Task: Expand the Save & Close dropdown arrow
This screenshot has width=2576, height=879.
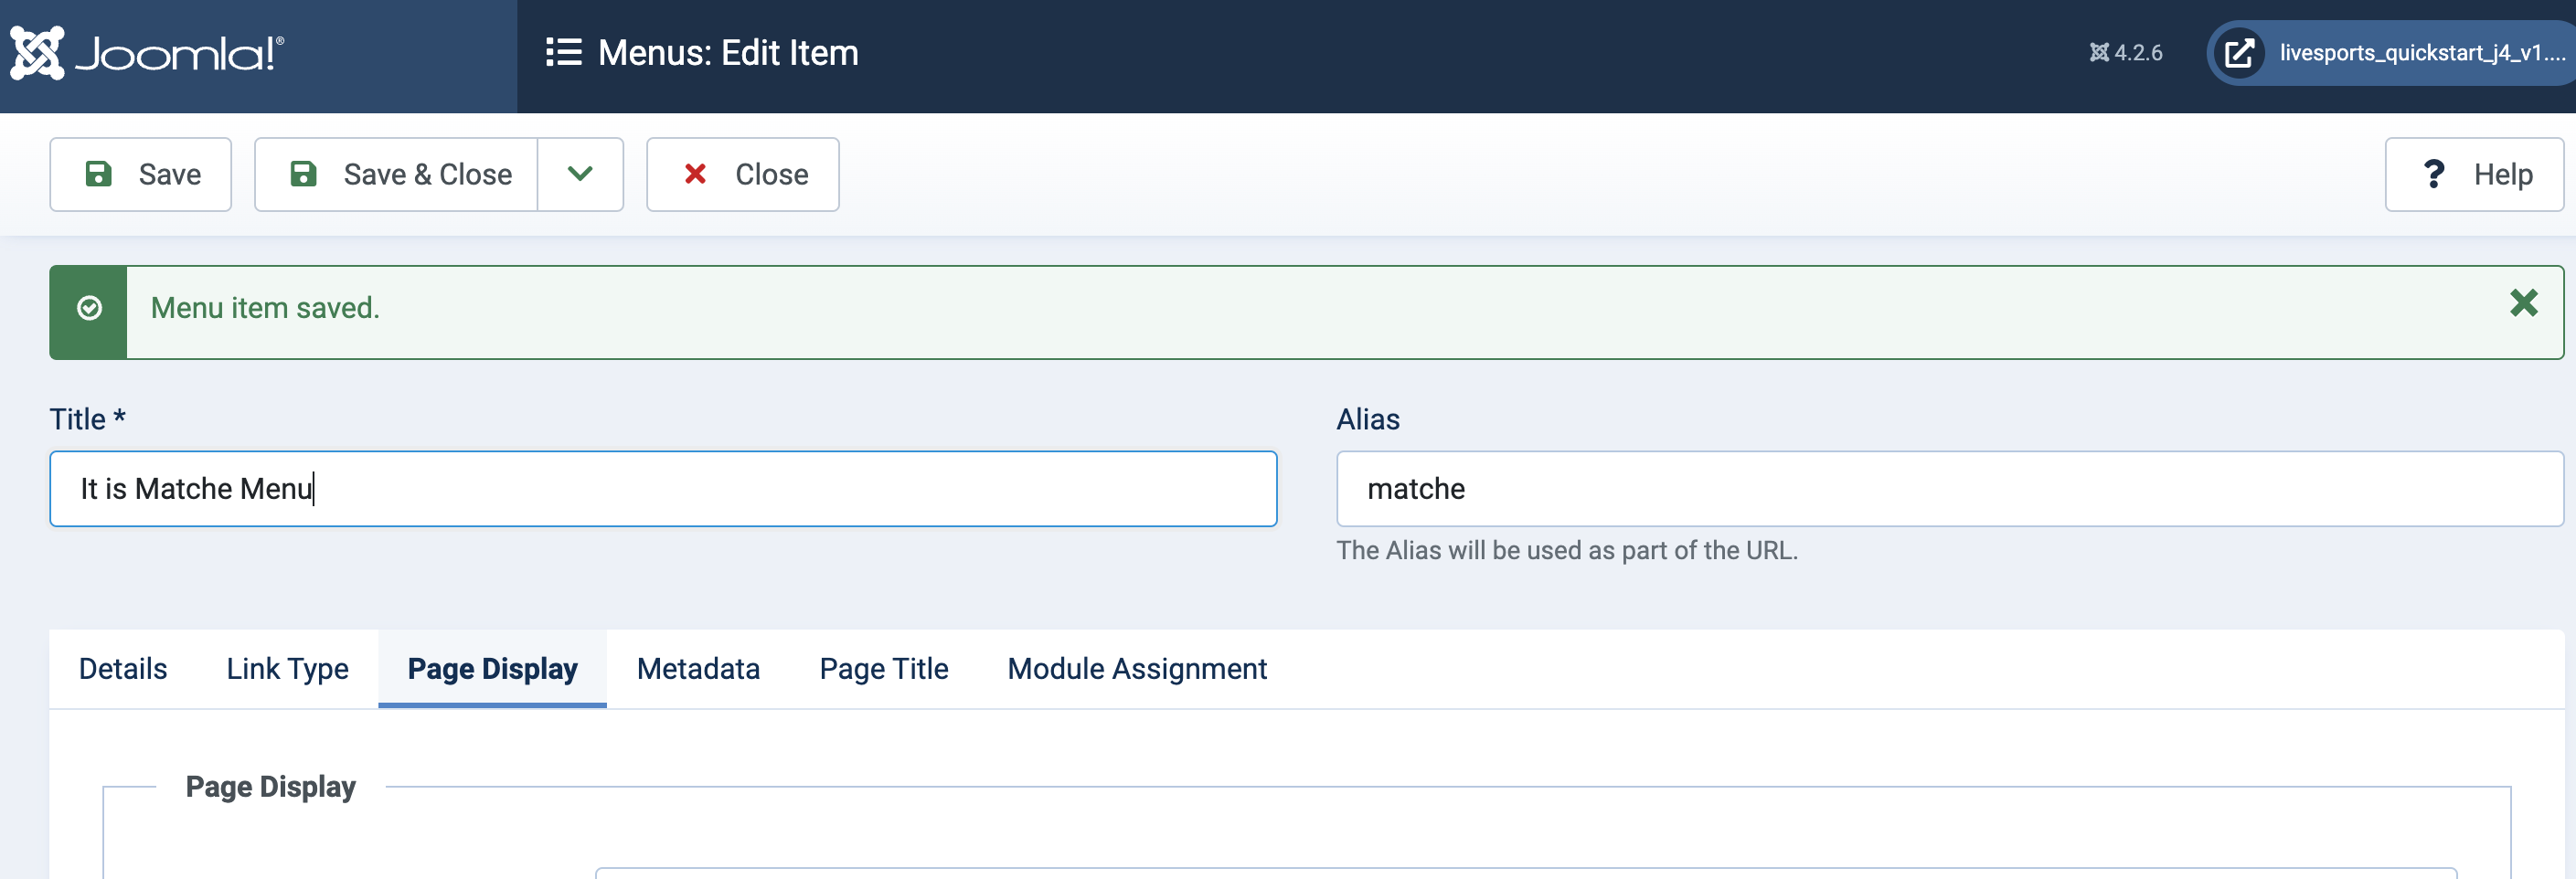Action: [x=580, y=175]
